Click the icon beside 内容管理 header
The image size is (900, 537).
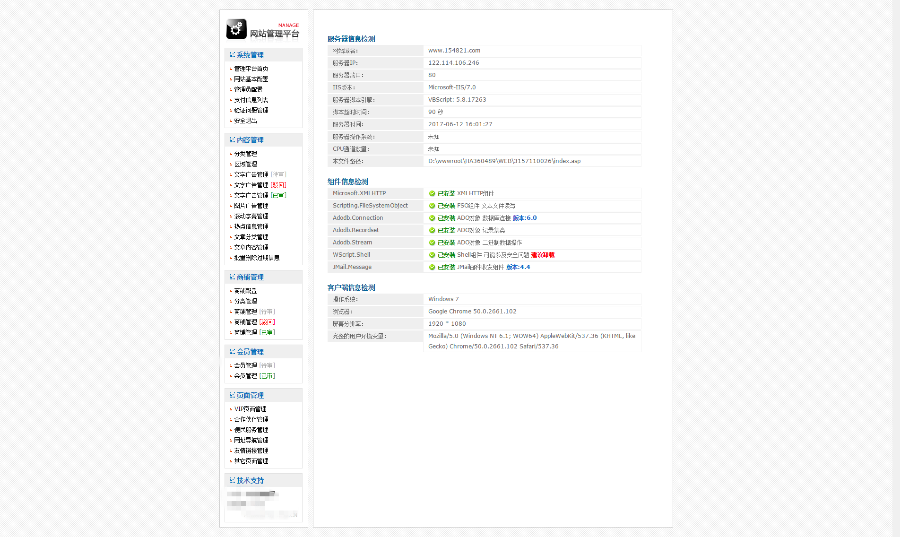pyautogui.click(x=232, y=140)
